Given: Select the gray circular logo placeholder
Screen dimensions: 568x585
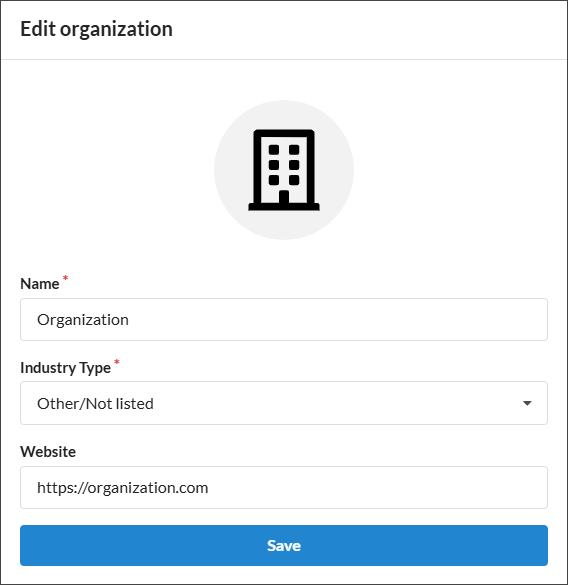Looking at the screenshot, I should pyautogui.click(x=284, y=170).
